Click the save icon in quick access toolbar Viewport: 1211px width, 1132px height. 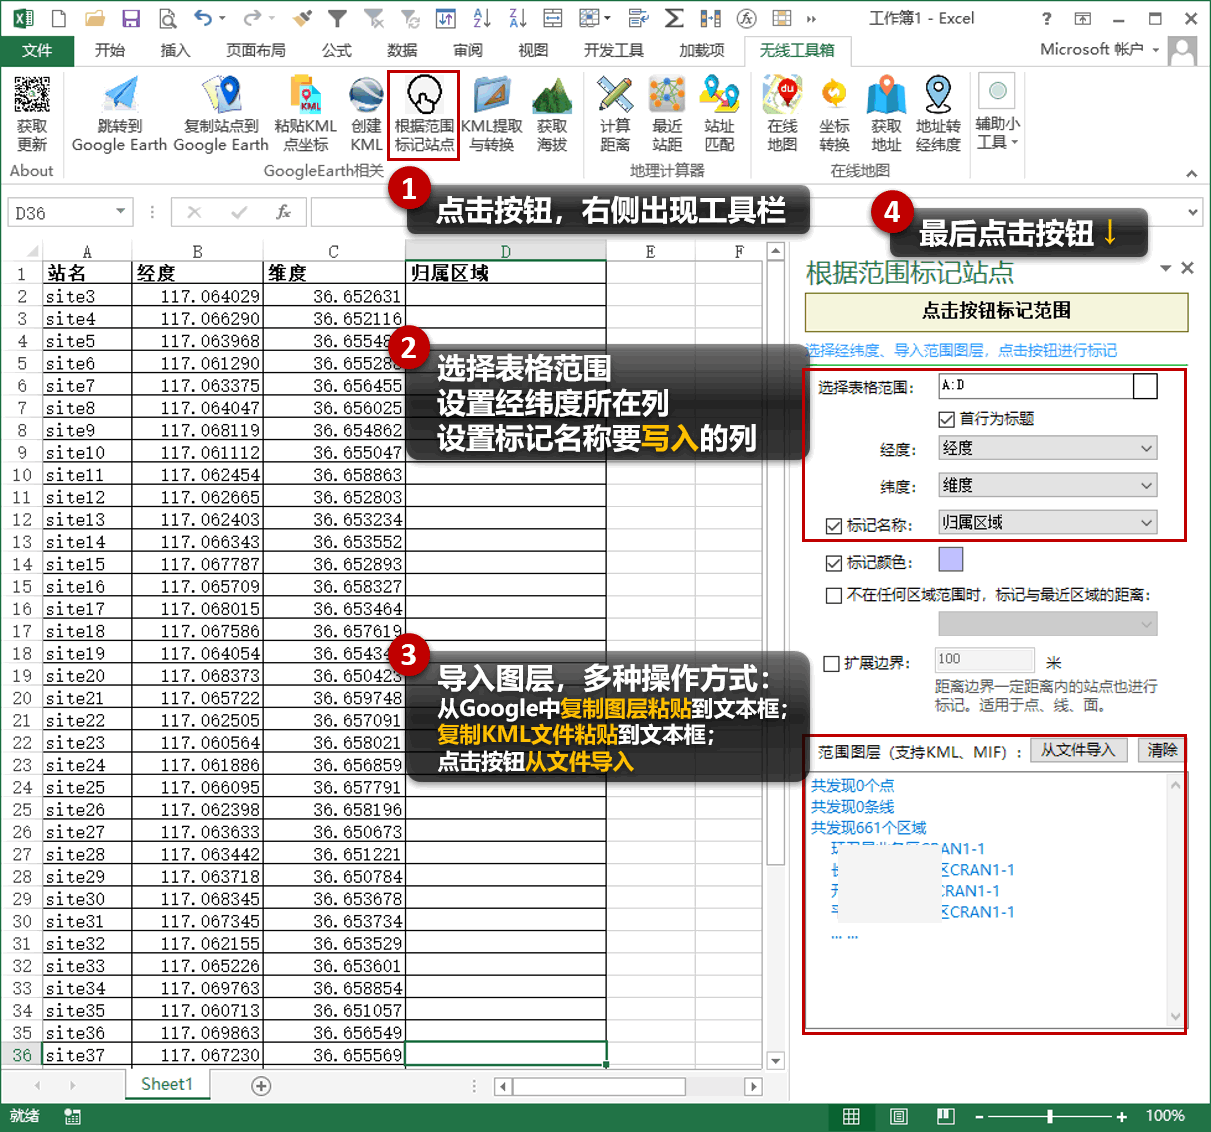point(130,18)
